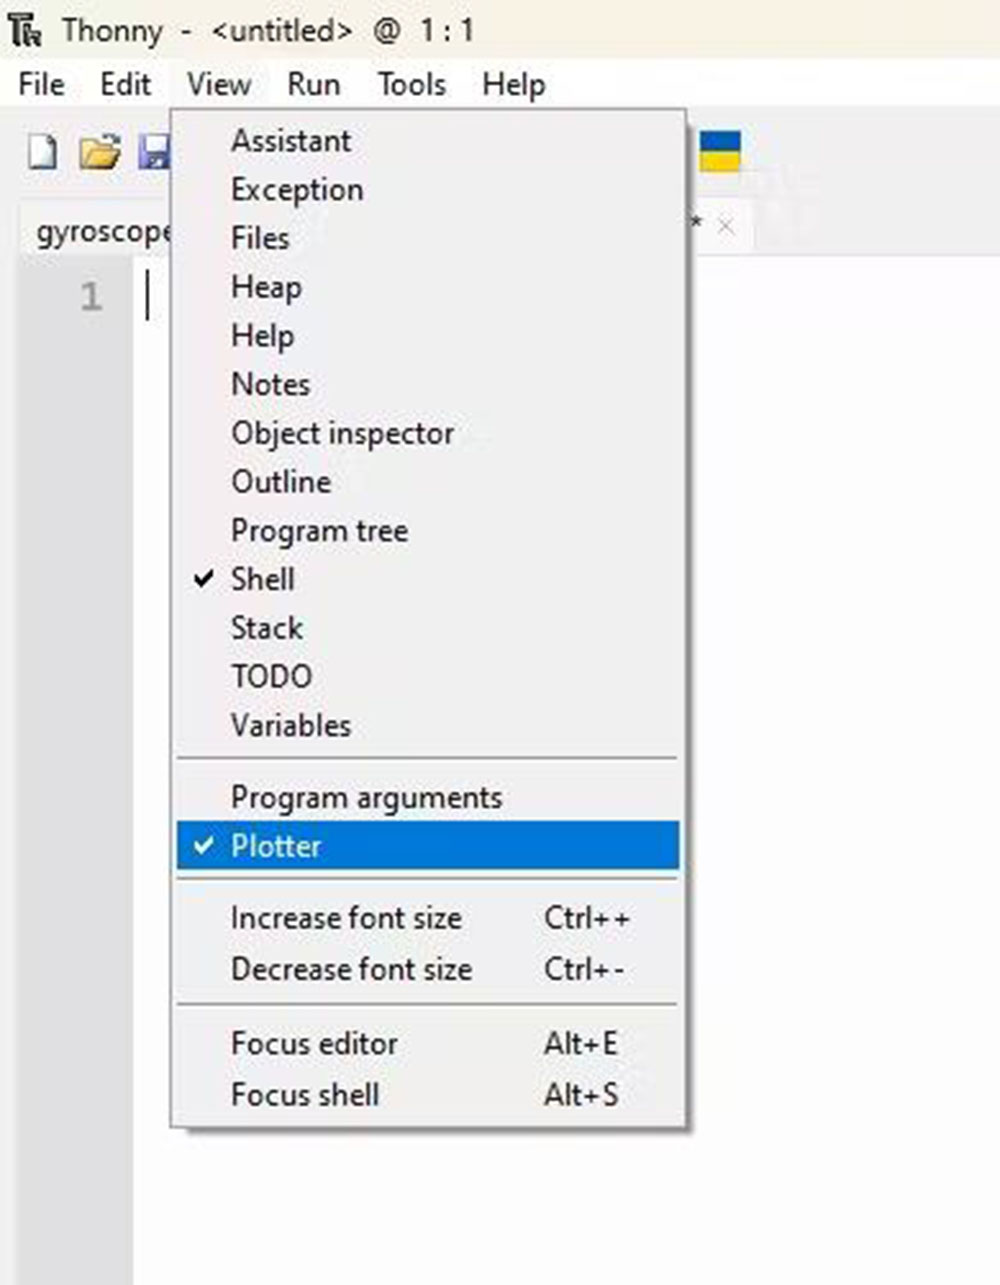Show the Object inspector panel

pos(342,433)
